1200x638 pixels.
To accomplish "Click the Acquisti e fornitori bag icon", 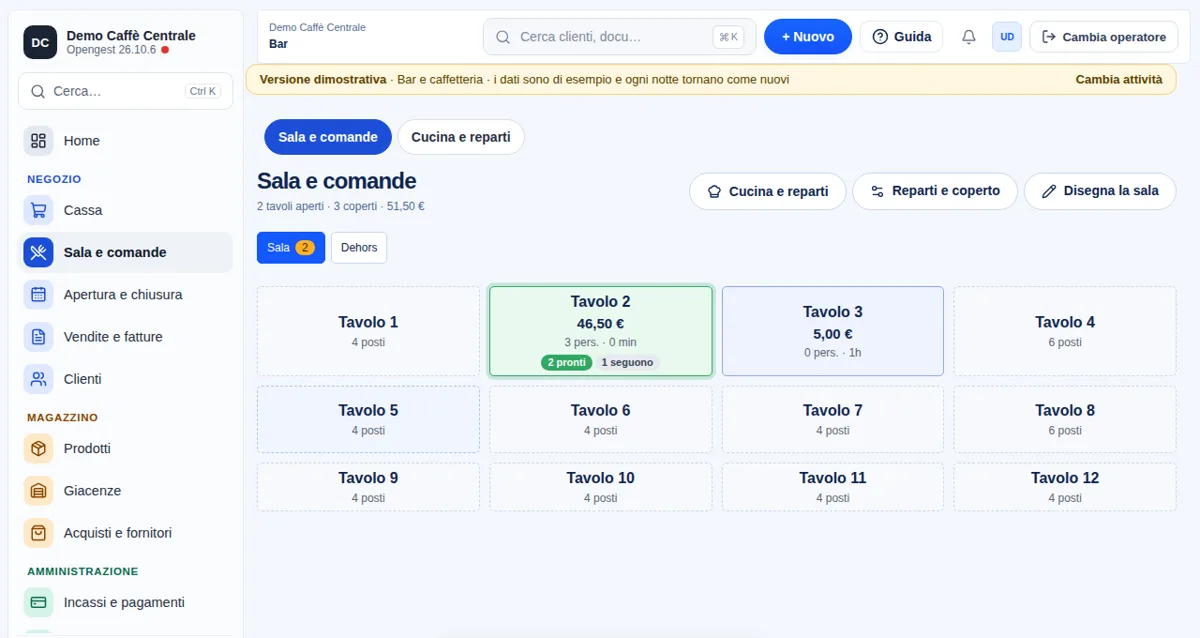I will [x=38, y=533].
